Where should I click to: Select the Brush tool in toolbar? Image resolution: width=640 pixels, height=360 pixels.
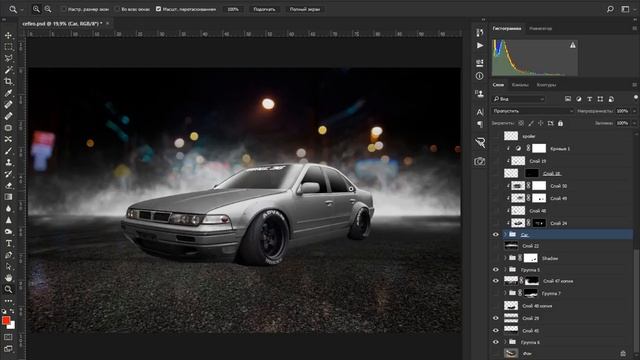[x=8, y=151]
